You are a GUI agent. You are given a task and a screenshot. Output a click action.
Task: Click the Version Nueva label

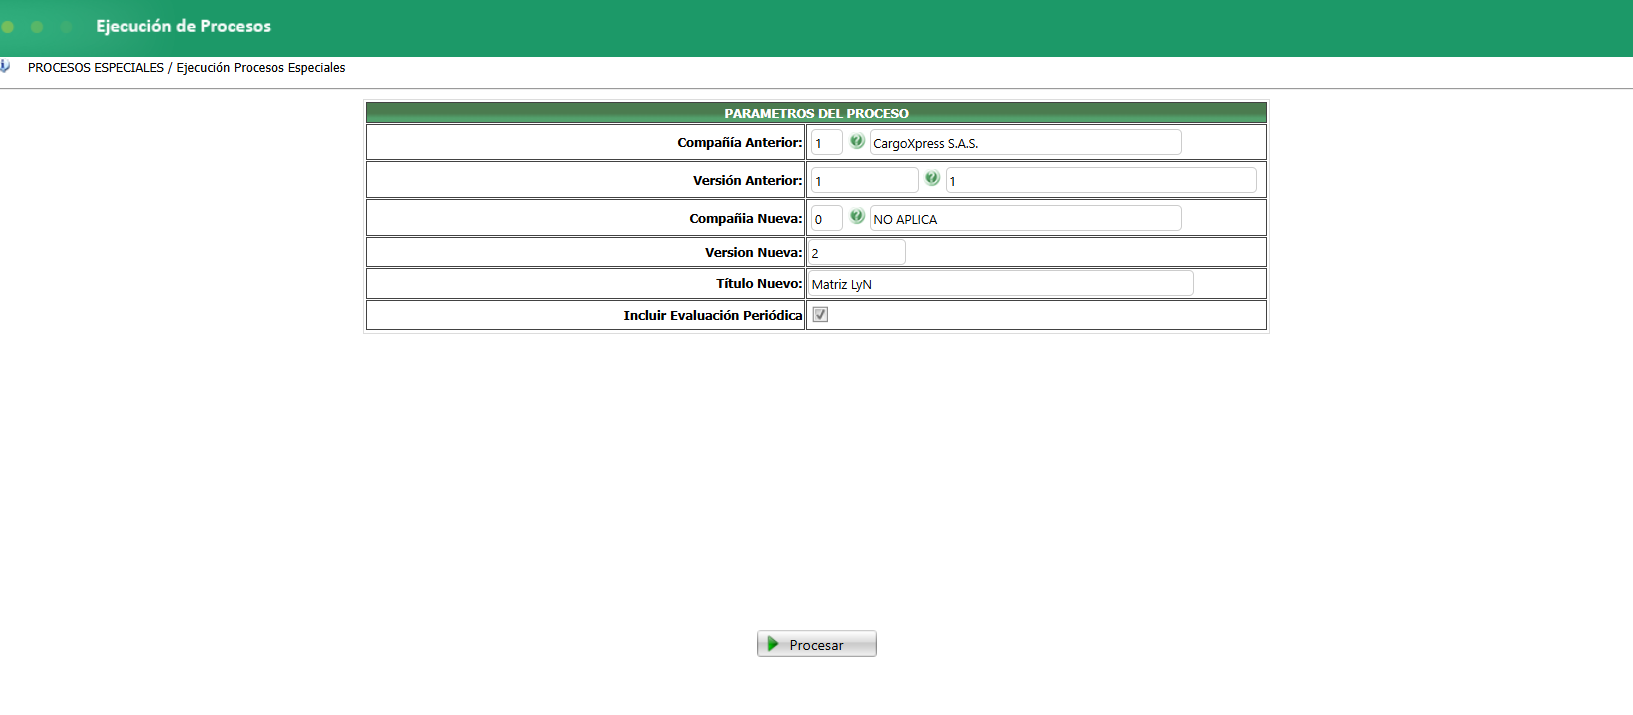754,252
